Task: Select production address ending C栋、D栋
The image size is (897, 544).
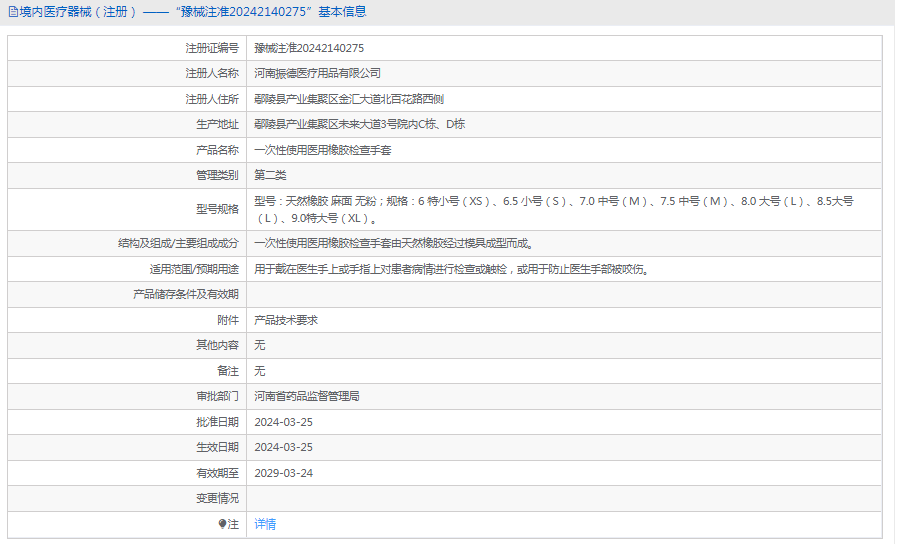Action: click(359, 124)
